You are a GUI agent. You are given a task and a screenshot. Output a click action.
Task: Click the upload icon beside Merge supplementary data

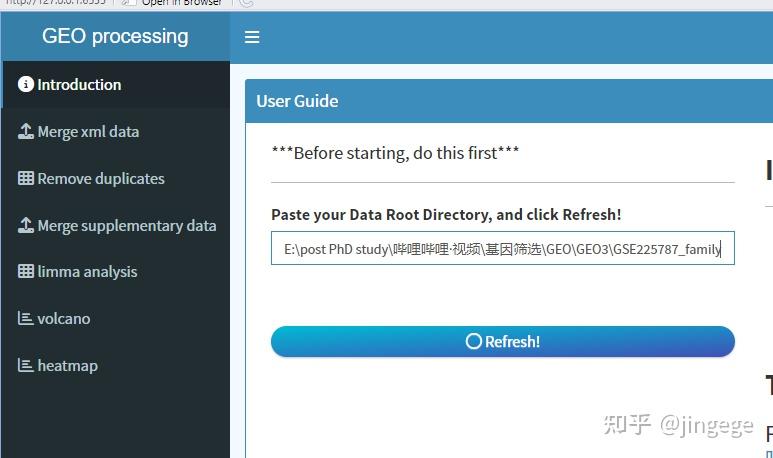[x=26, y=226]
